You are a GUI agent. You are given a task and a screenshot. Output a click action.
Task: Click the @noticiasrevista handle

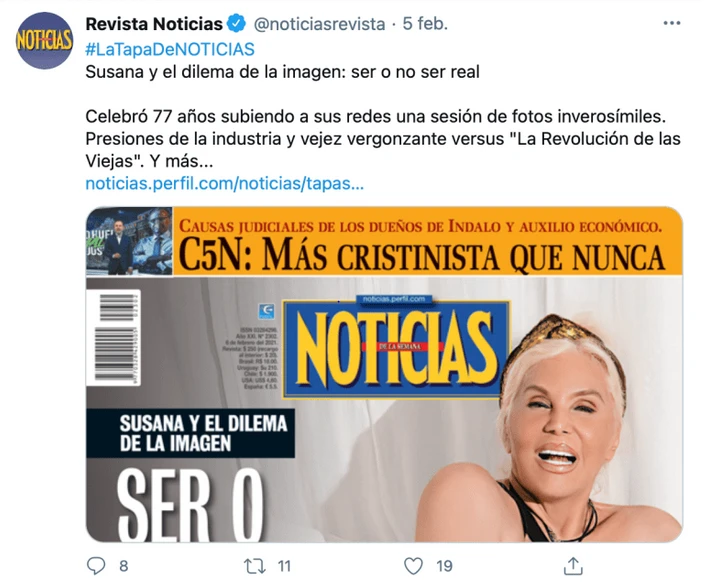point(319,24)
